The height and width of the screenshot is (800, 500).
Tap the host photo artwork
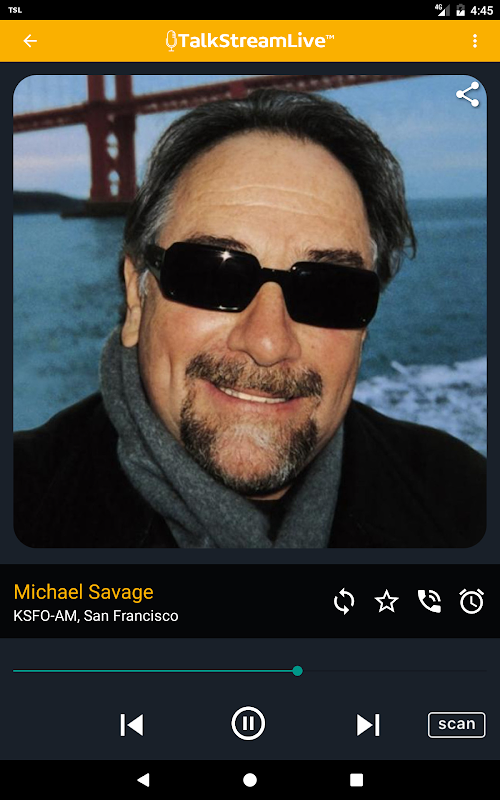click(x=249, y=311)
